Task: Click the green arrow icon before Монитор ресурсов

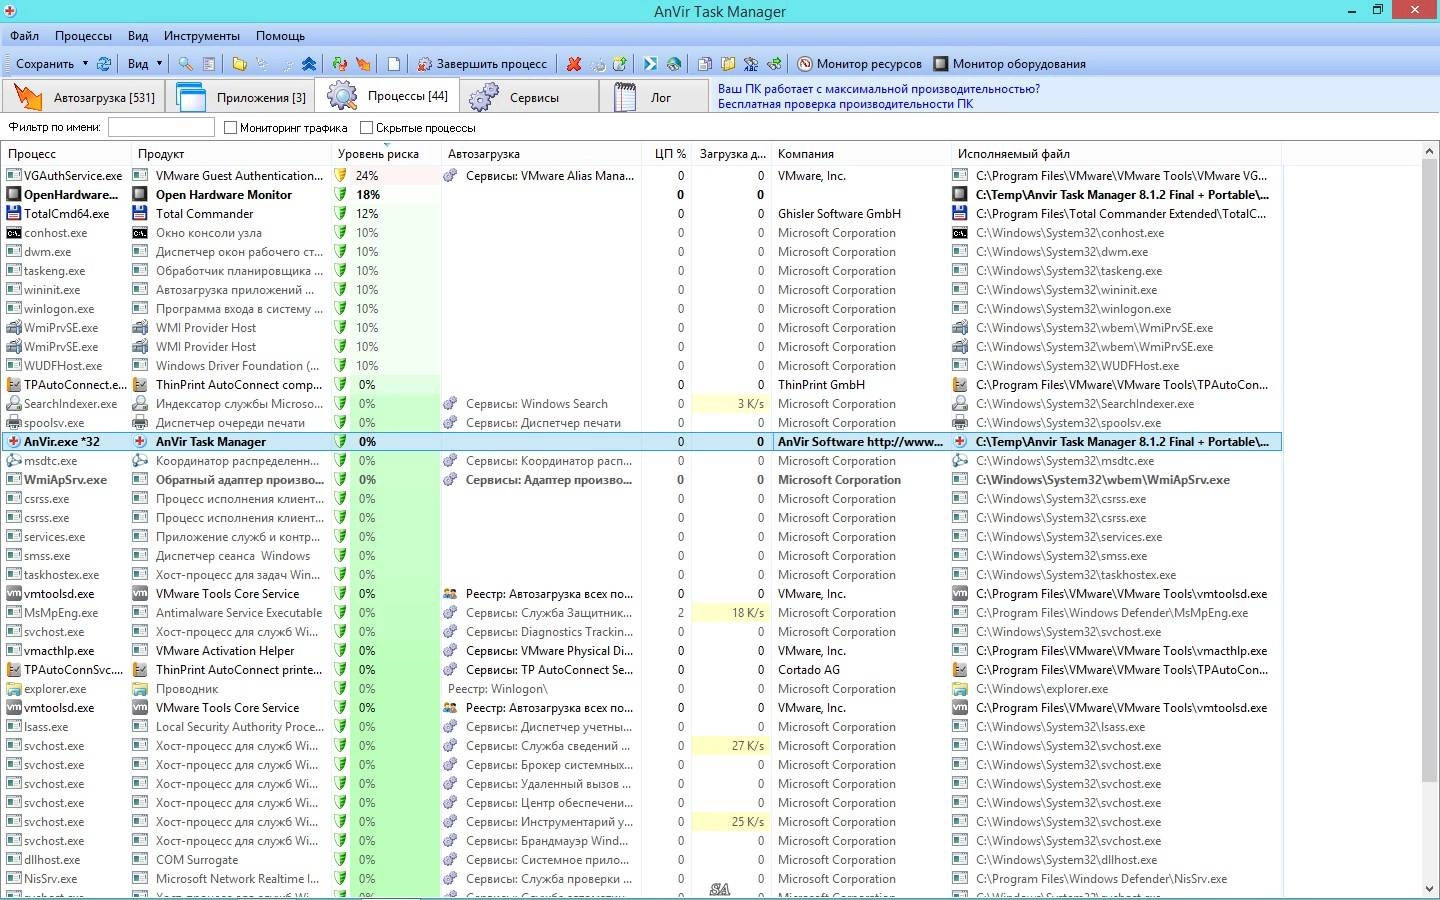Action: click(774, 63)
